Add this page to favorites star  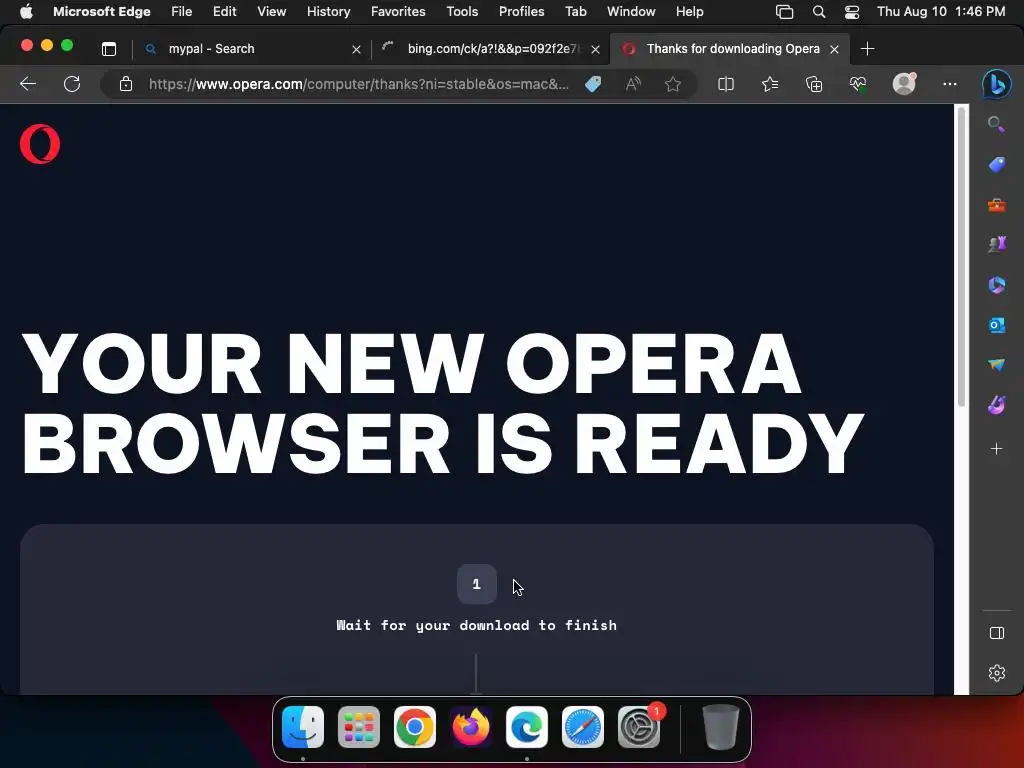[673, 84]
